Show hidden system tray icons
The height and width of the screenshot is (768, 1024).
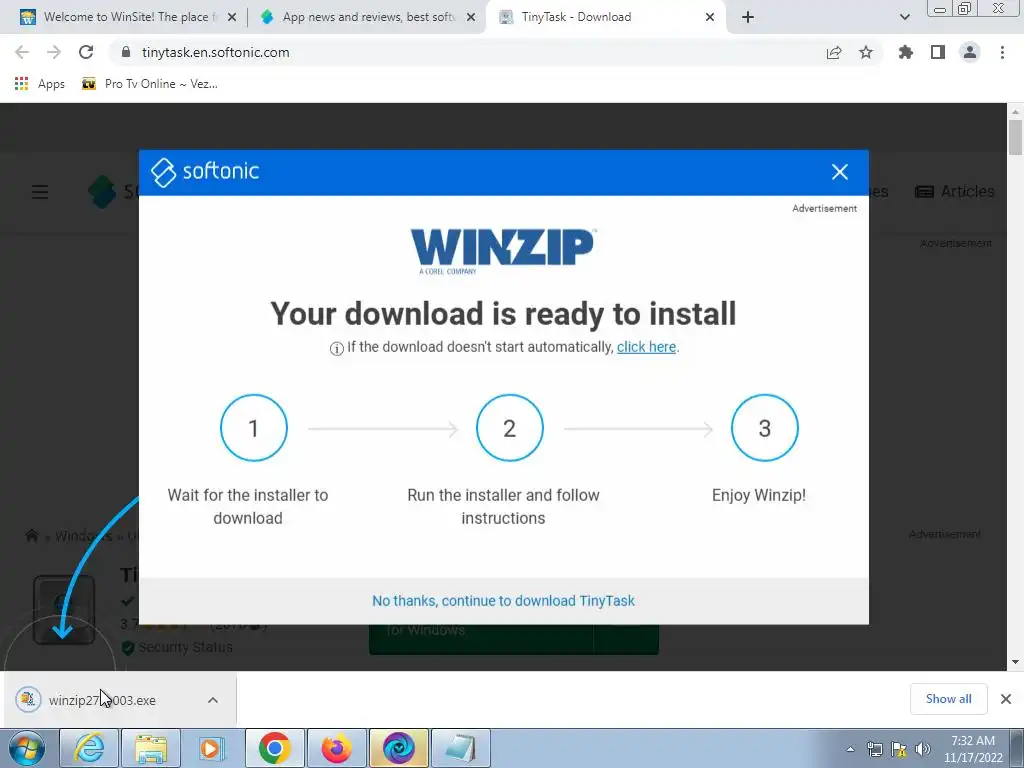850,749
